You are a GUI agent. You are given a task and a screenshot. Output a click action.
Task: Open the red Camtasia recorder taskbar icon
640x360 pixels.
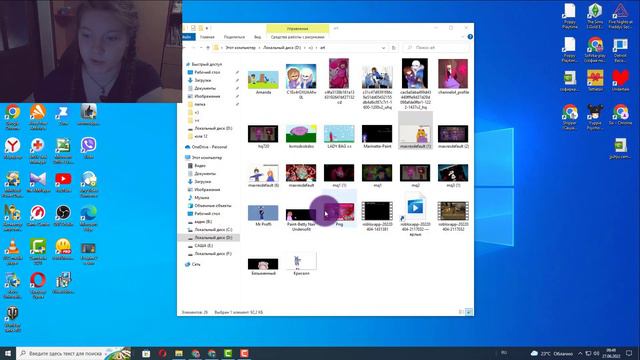tap(244, 353)
